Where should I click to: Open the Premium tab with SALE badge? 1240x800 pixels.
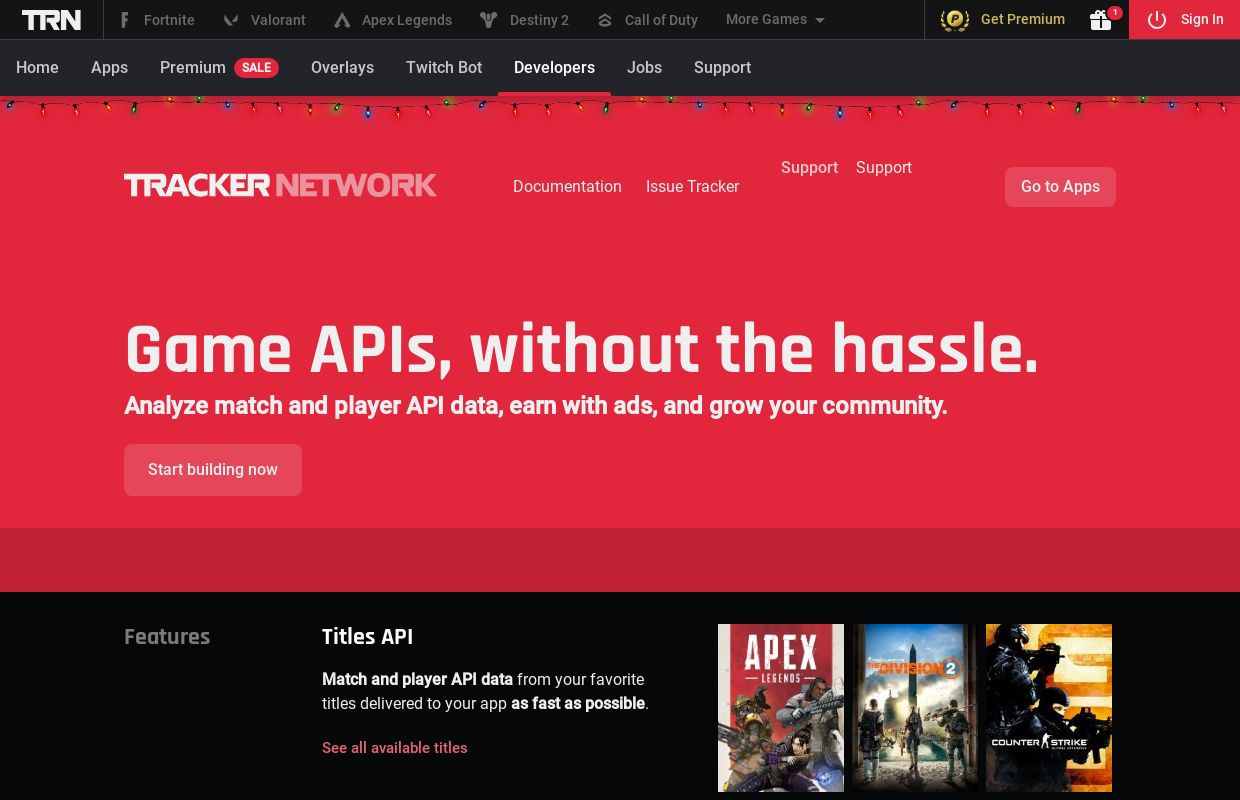(x=219, y=68)
